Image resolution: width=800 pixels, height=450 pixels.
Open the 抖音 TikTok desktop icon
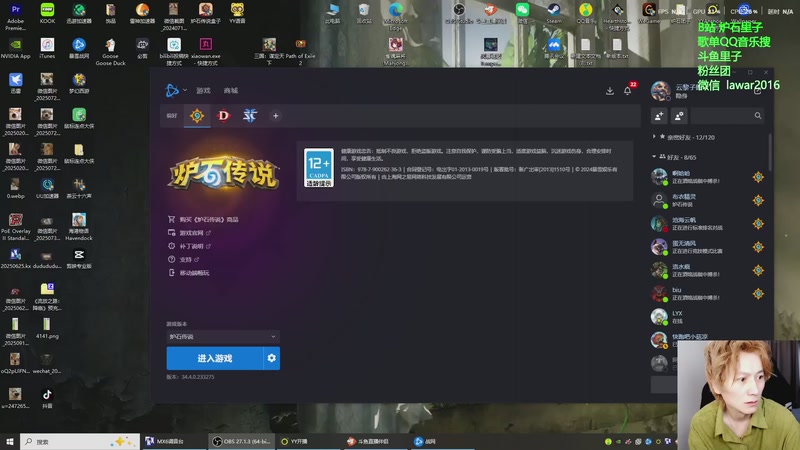click(x=47, y=398)
